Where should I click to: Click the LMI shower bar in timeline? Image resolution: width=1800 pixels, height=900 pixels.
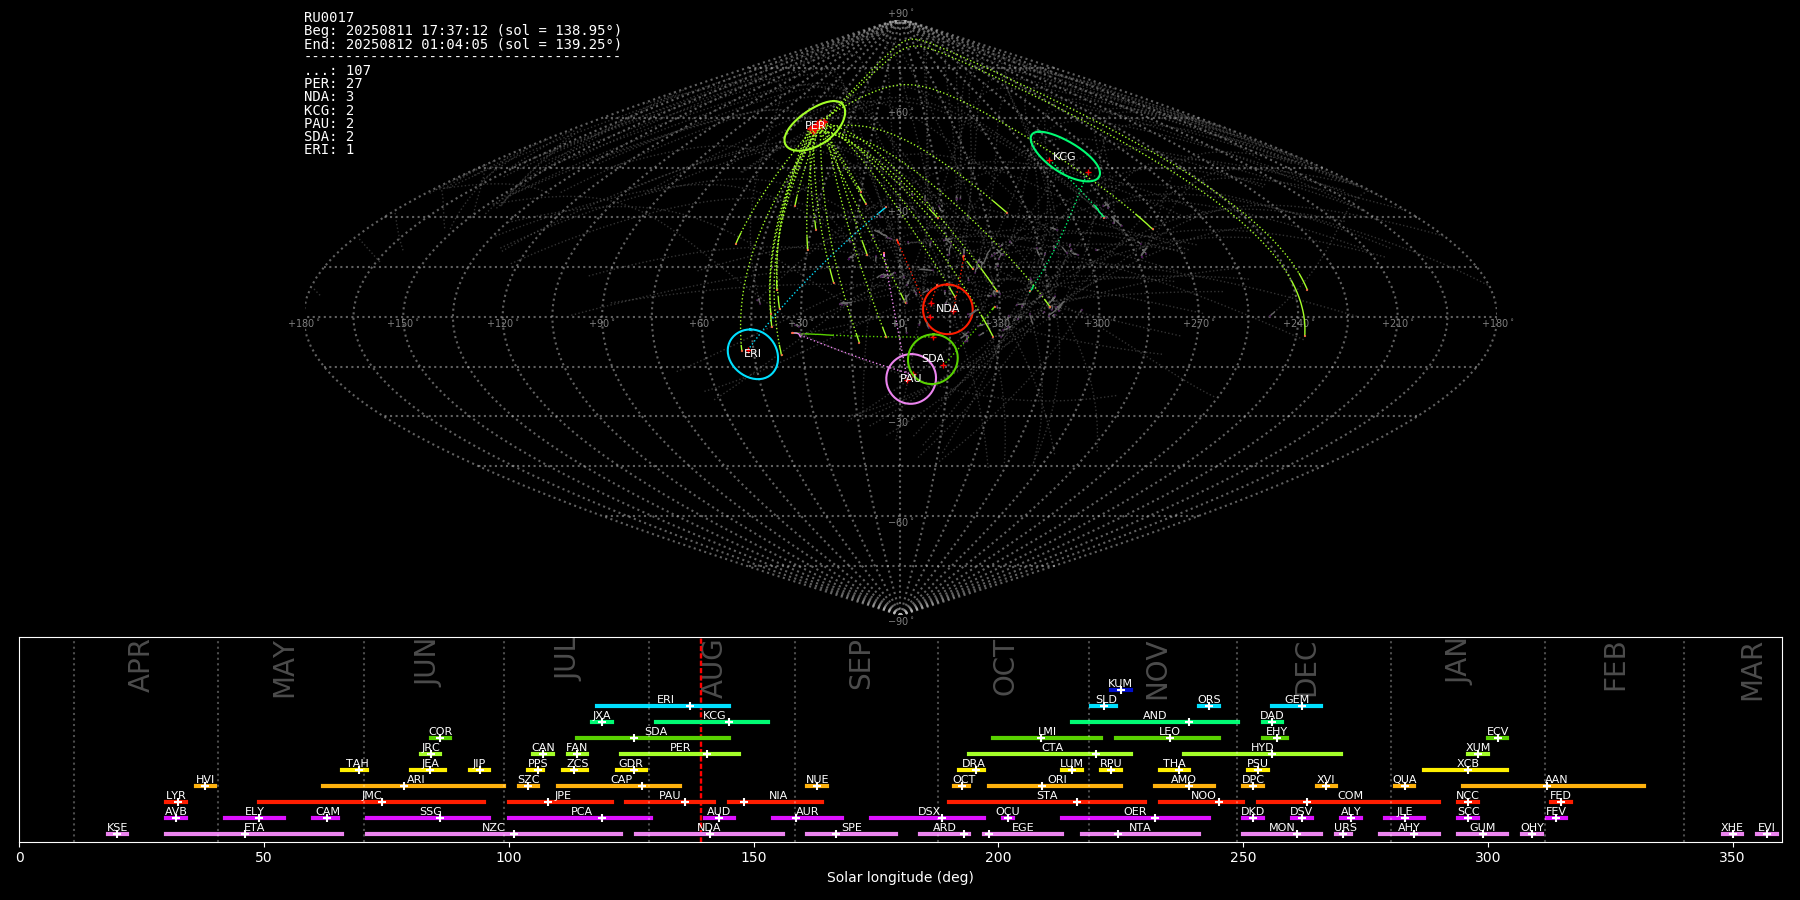coord(1047,738)
